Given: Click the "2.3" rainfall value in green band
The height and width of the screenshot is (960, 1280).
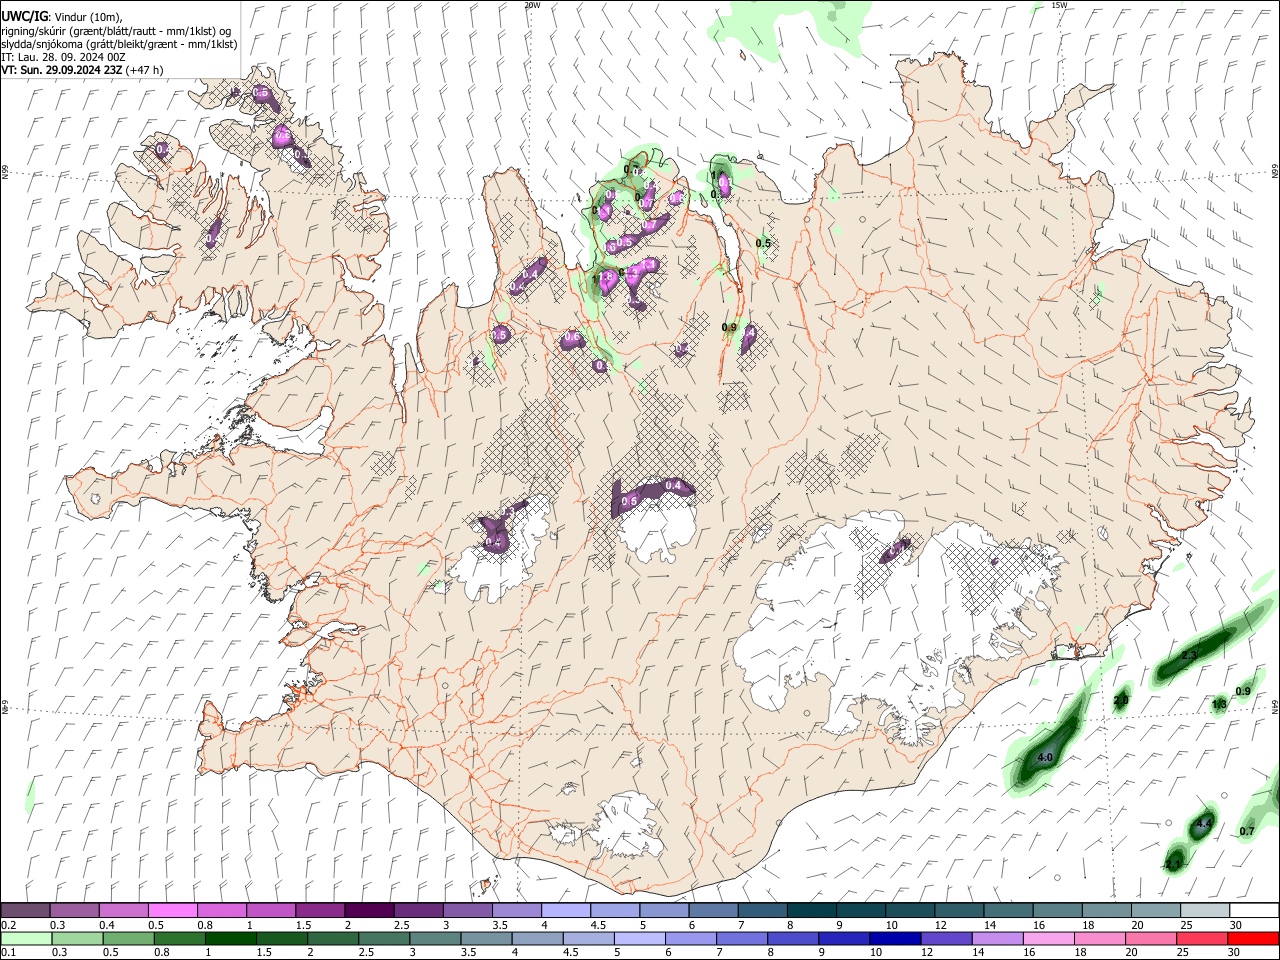Looking at the screenshot, I should 1189,655.
